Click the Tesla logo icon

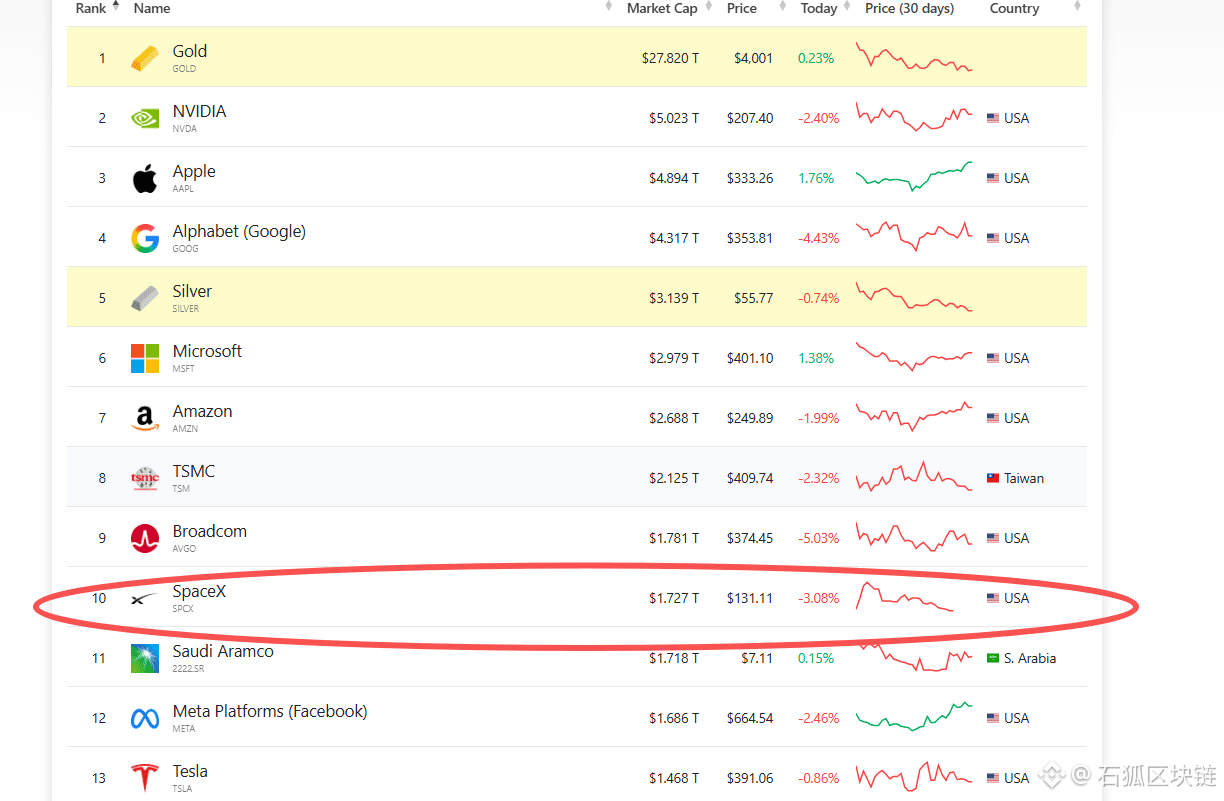click(145, 778)
